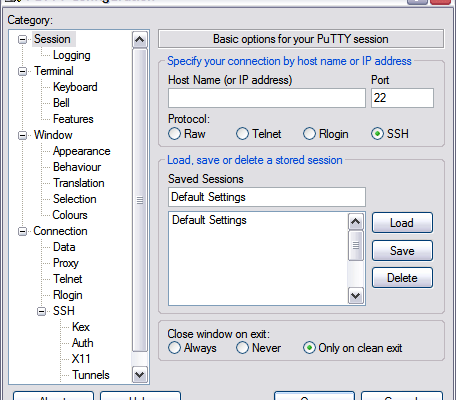The height and width of the screenshot is (400, 456).
Task: Click the Delete session button
Action: (x=402, y=278)
